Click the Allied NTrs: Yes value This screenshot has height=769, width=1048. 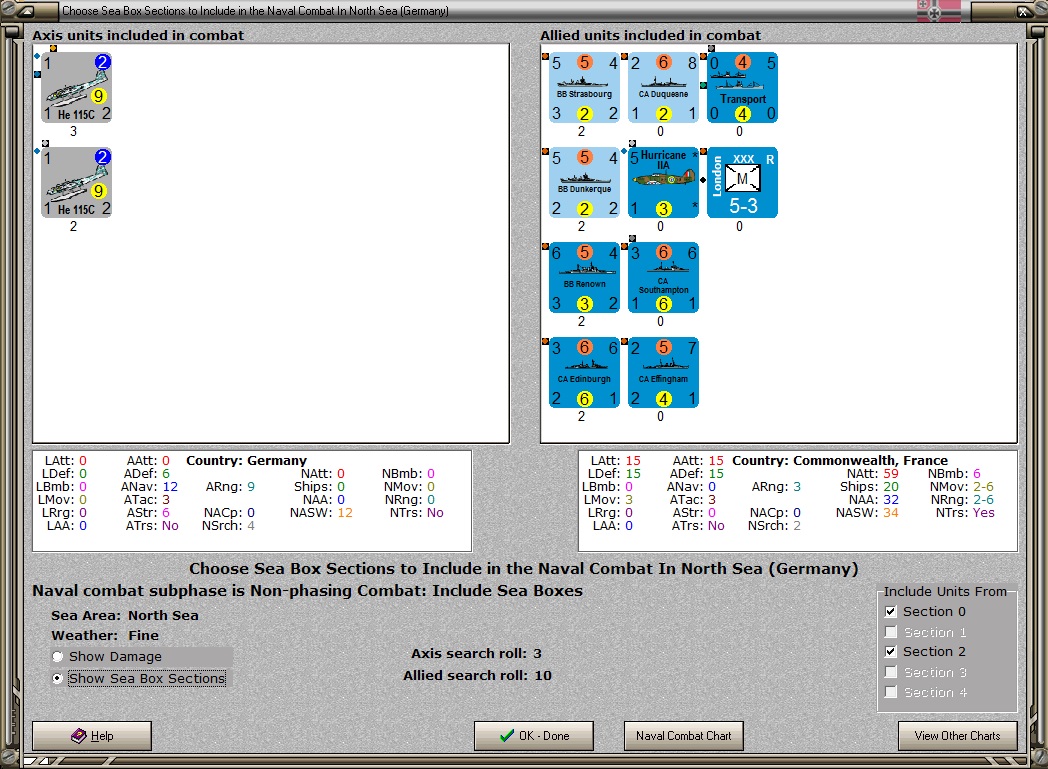(x=983, y=512)
